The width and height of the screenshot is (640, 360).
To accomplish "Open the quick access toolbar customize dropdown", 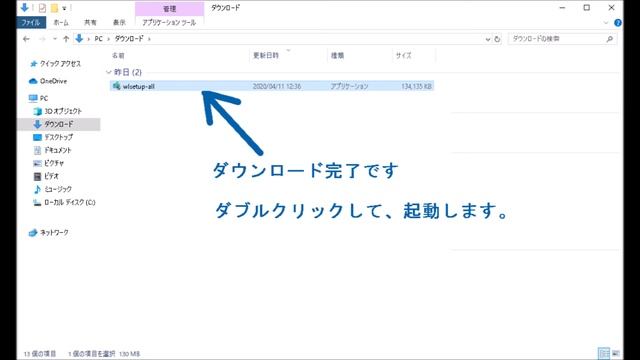I will click(64, 8).
